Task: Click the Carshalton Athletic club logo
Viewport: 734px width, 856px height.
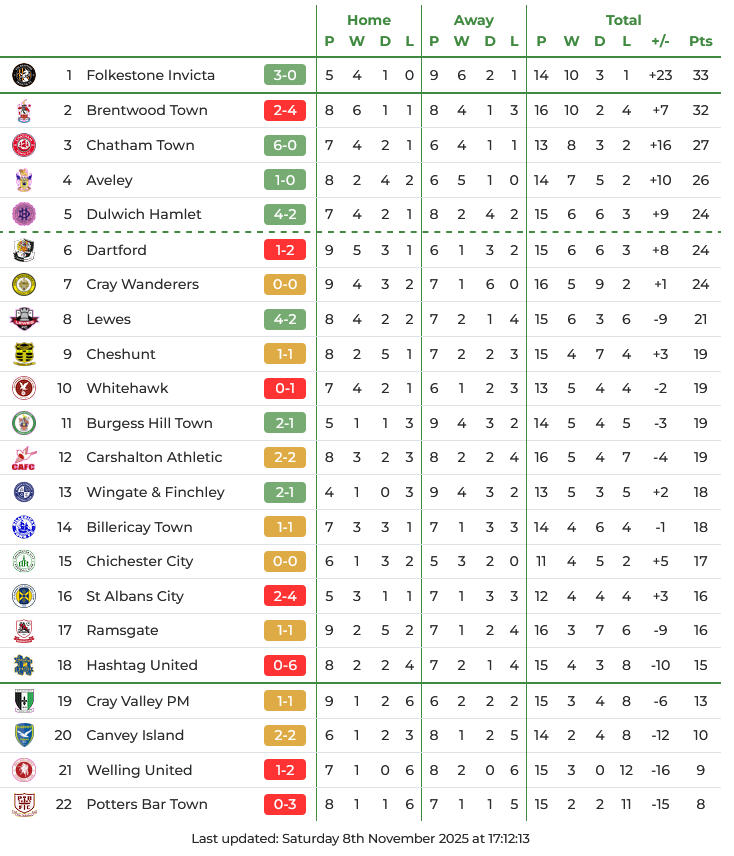Action: click(24, 457)
